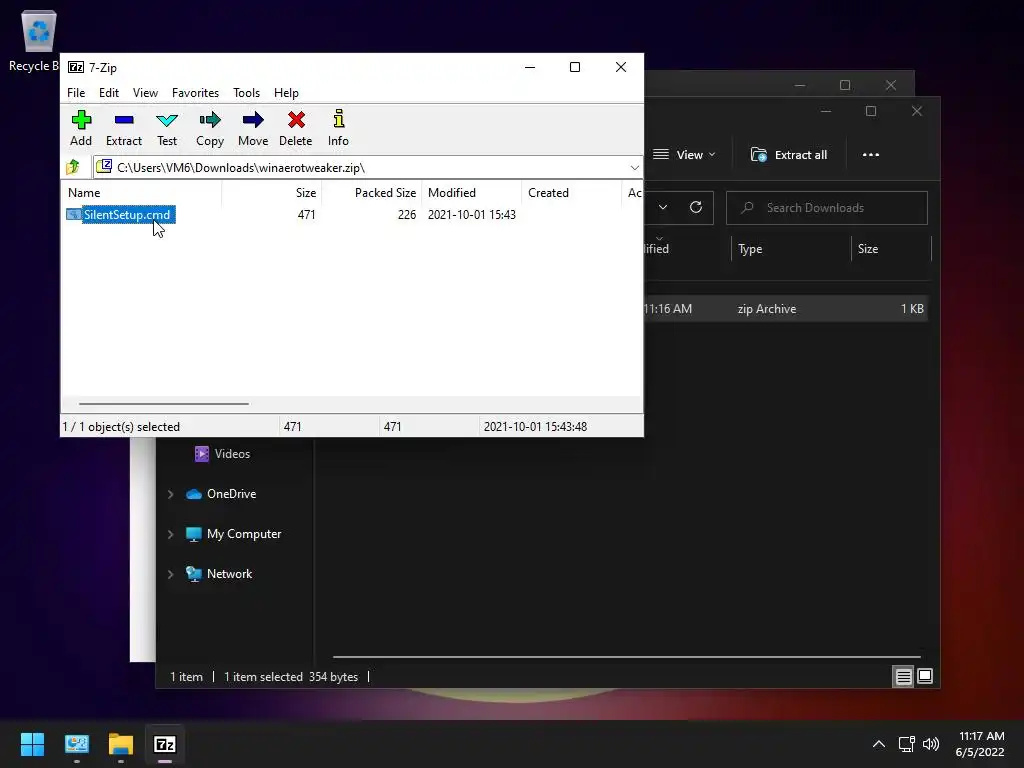Open the Tools menu in 7-Zip

(246, 93)
